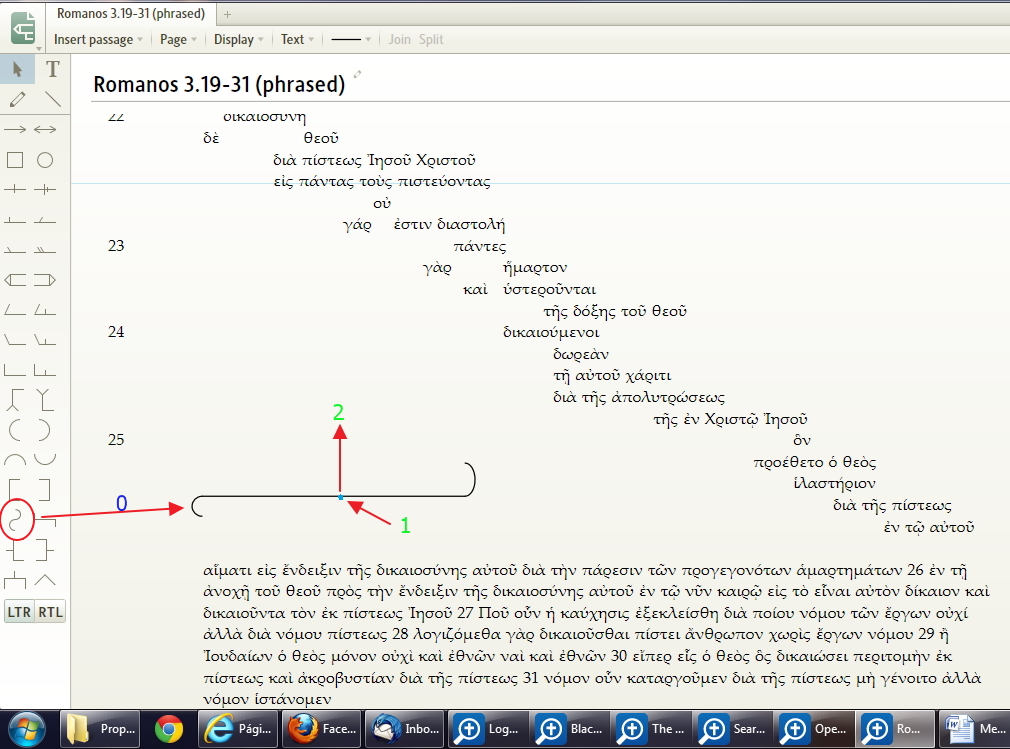Select the left square bracket shape

pyautogui.click(x=15, y=489)
